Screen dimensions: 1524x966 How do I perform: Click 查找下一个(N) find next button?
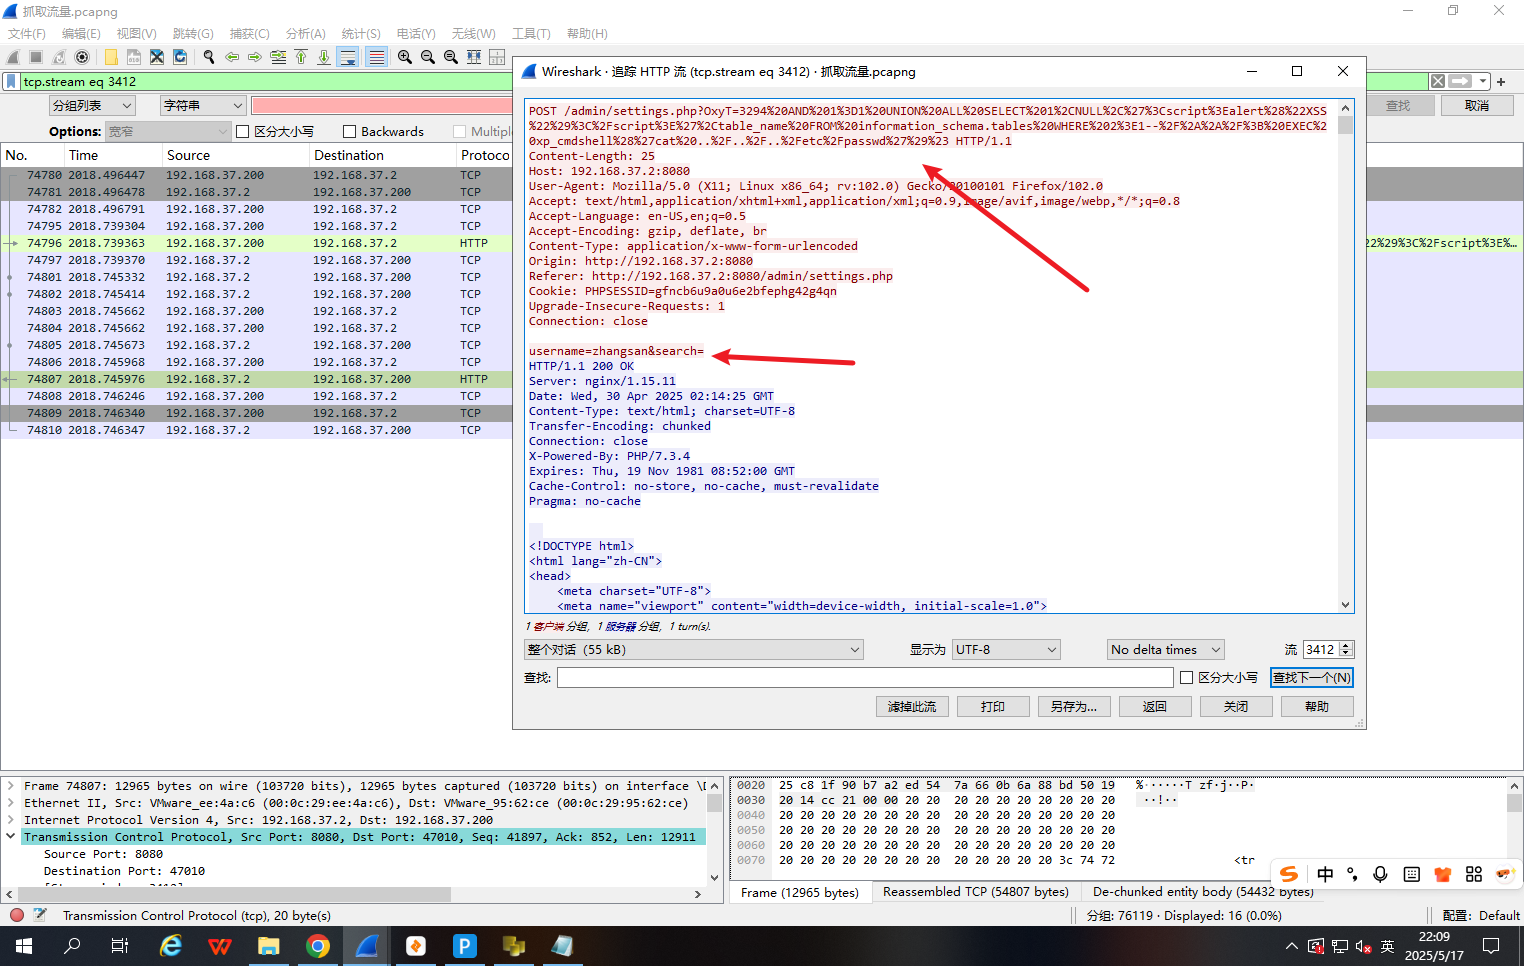click(x=1312, y=678)
